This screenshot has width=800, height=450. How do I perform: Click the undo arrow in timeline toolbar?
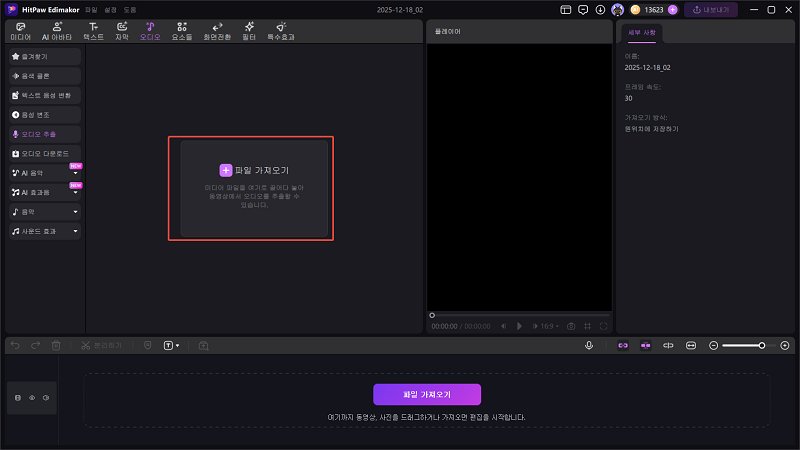tap(15, 345)
